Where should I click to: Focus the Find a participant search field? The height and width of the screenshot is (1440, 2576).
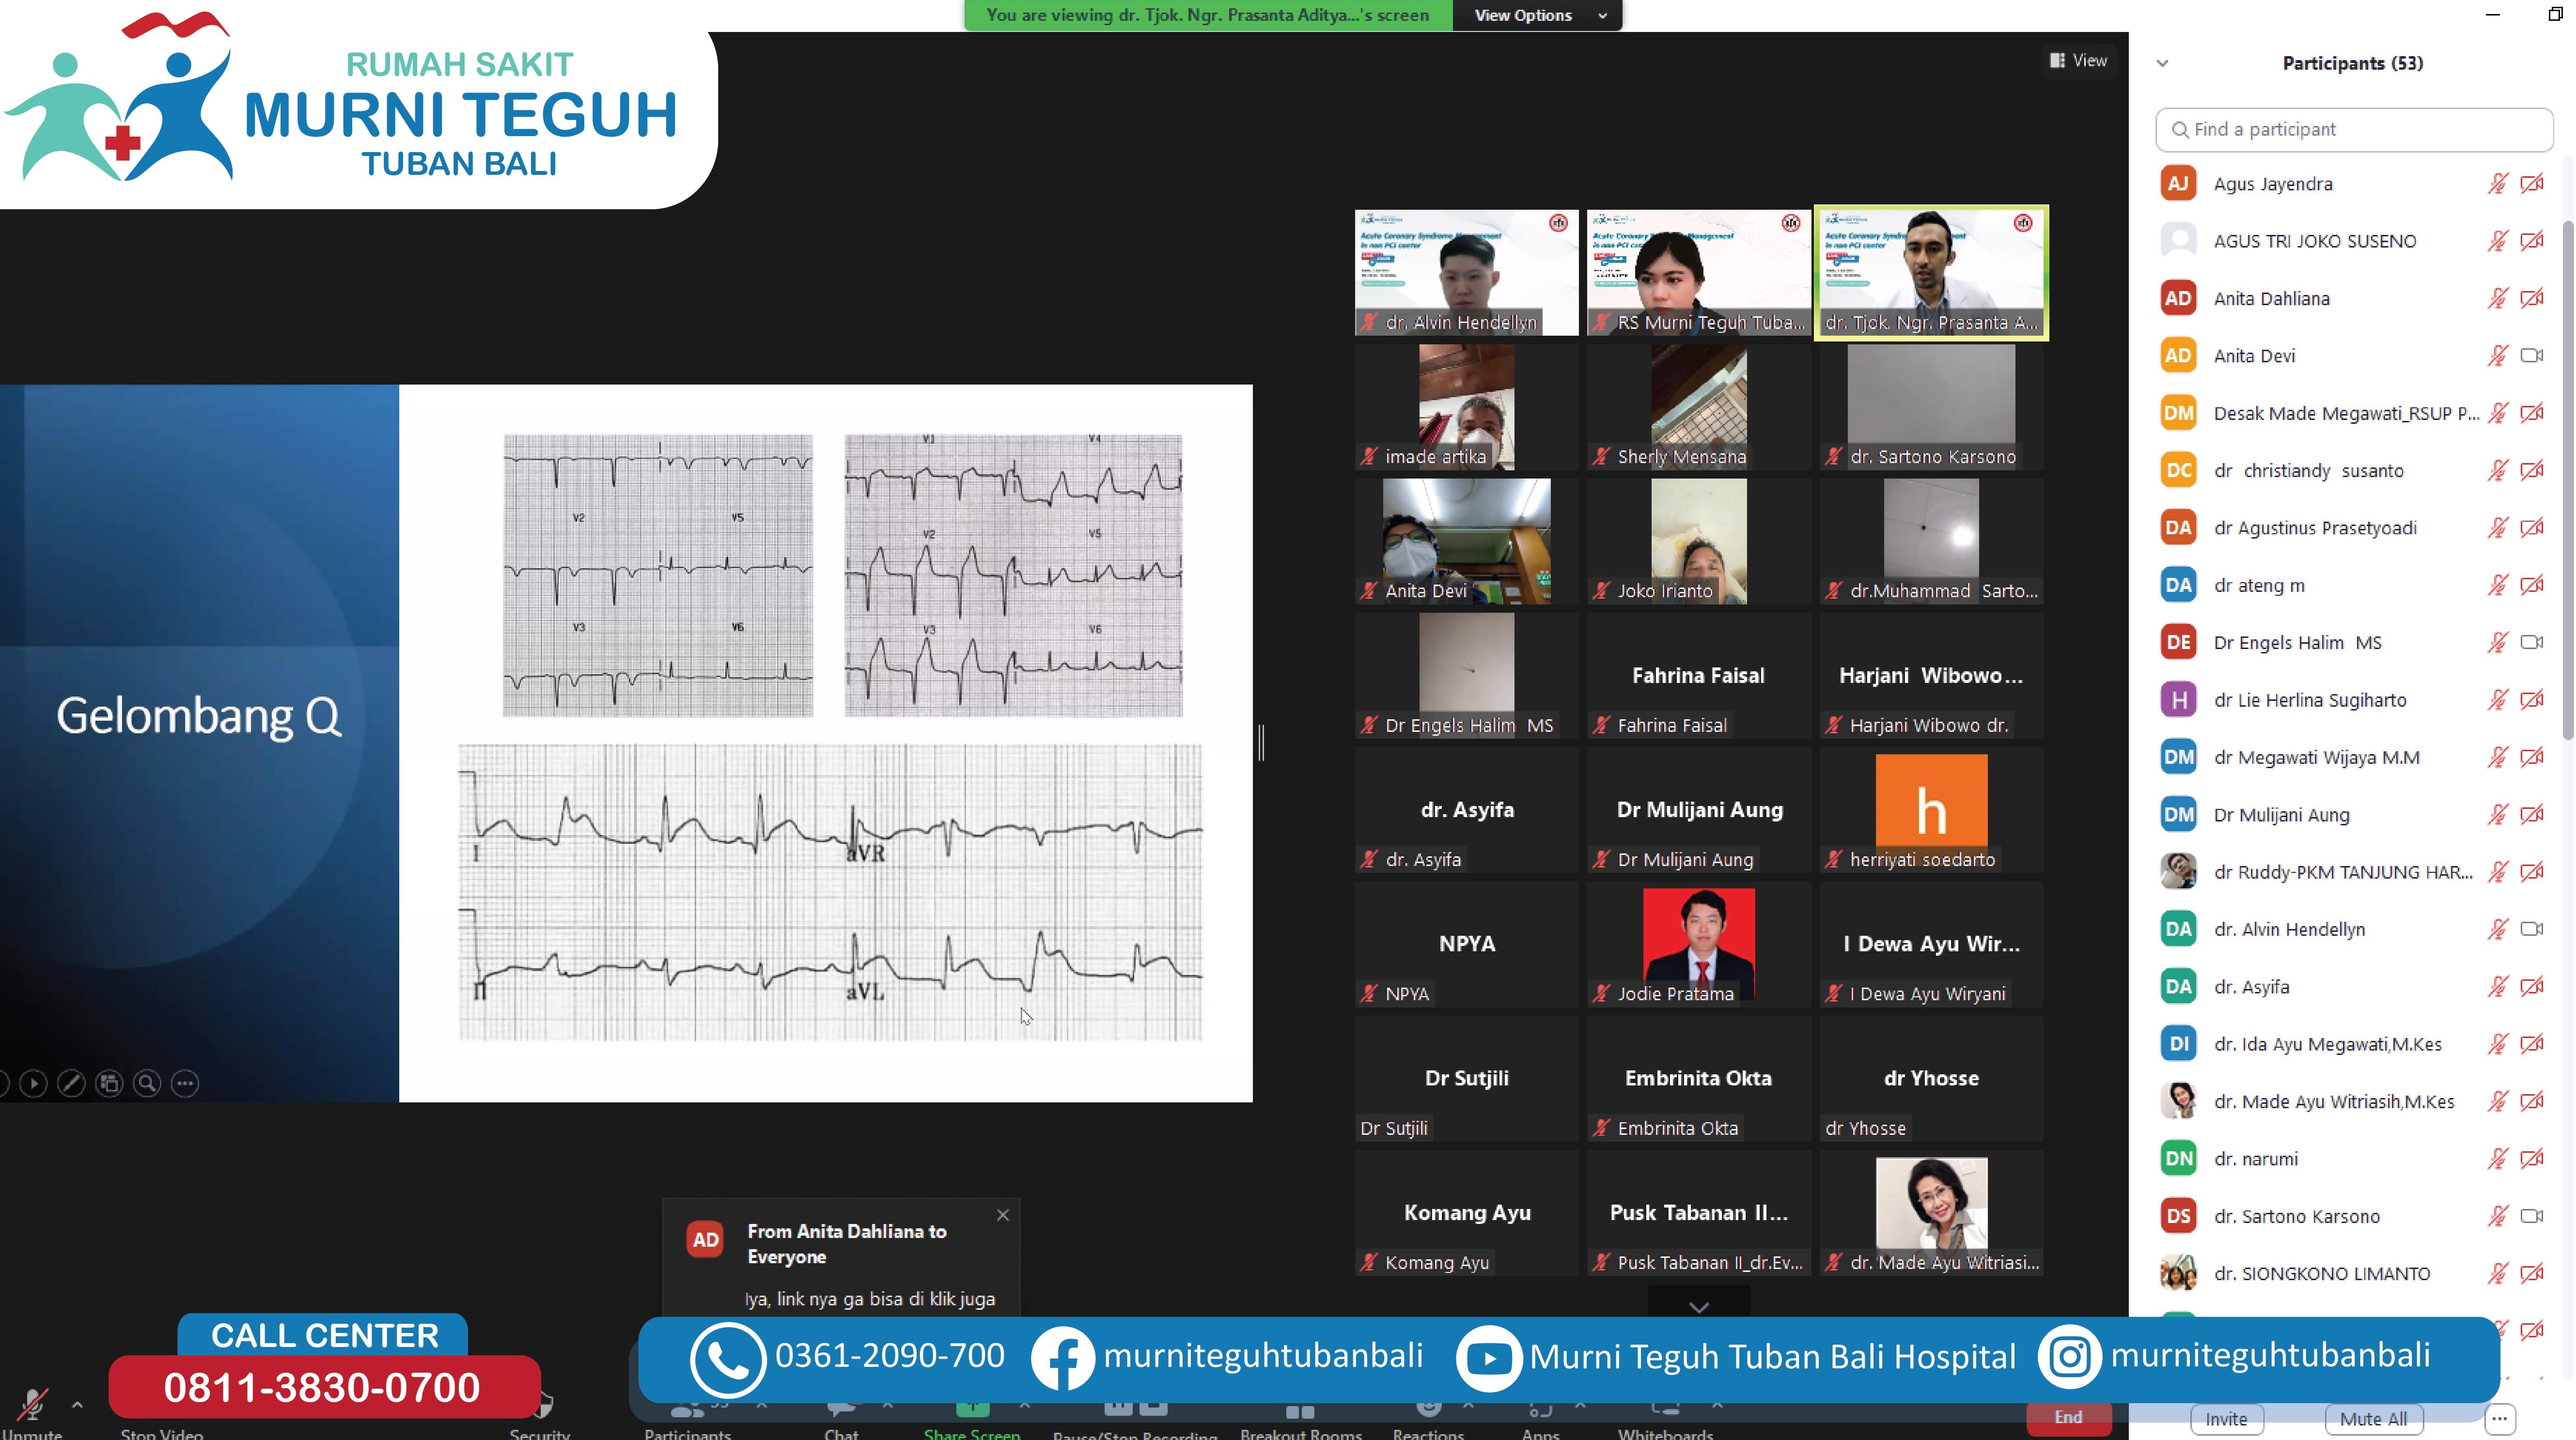coord(2353,130)
